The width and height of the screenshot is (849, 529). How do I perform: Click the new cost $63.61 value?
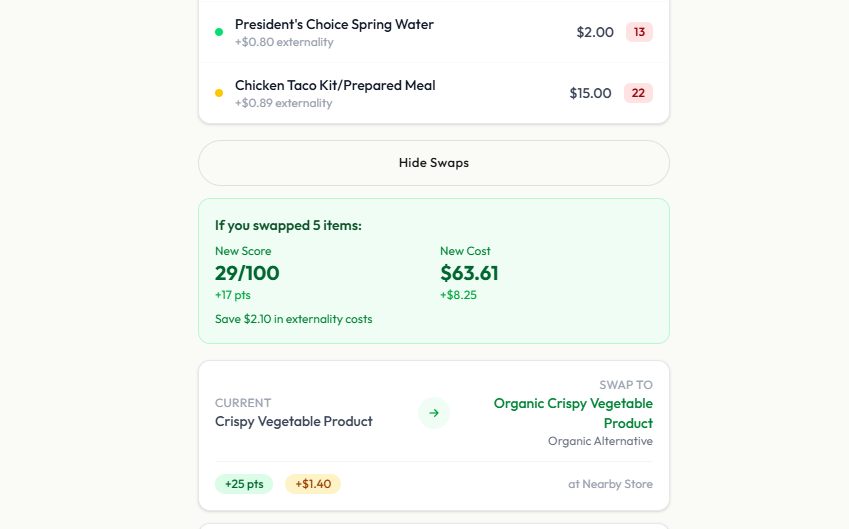pyautogui.click(x=469, y=273)
